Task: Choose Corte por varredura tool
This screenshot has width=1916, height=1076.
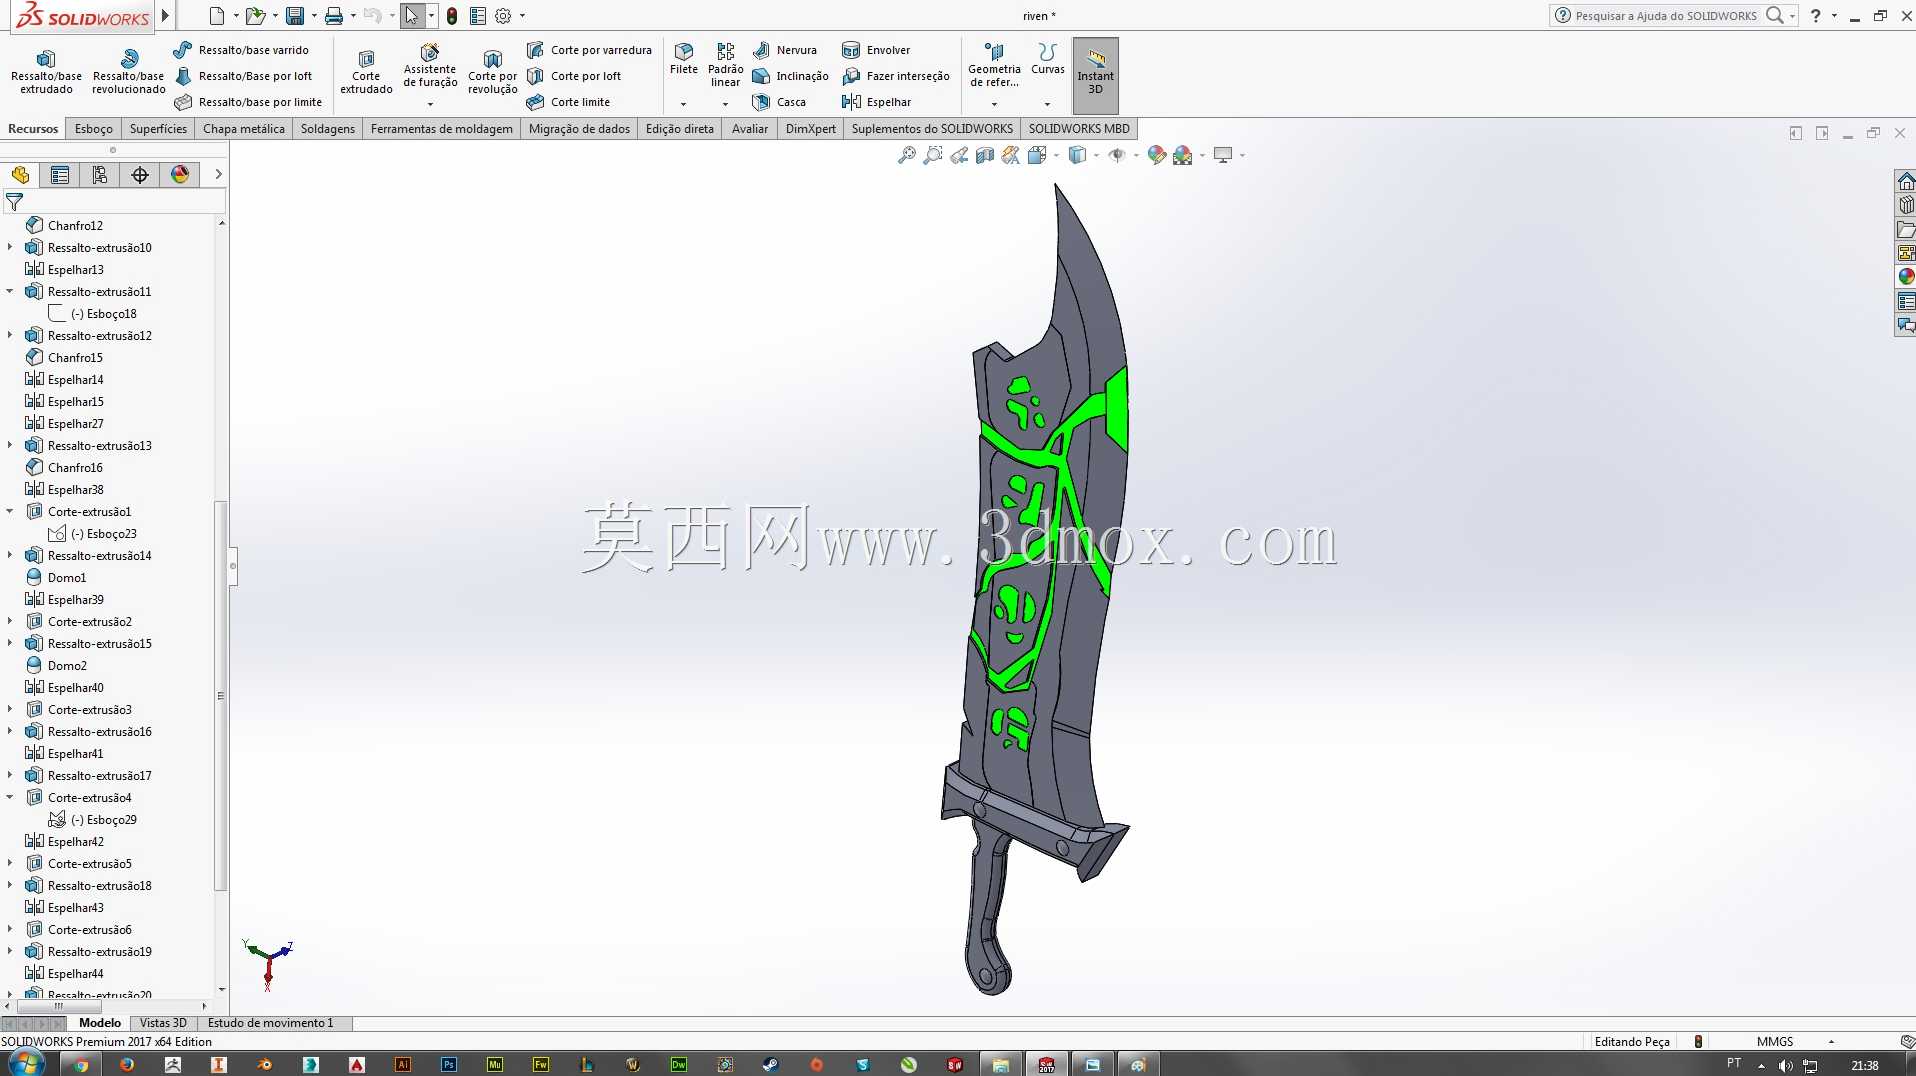Action: click(589, 50)
